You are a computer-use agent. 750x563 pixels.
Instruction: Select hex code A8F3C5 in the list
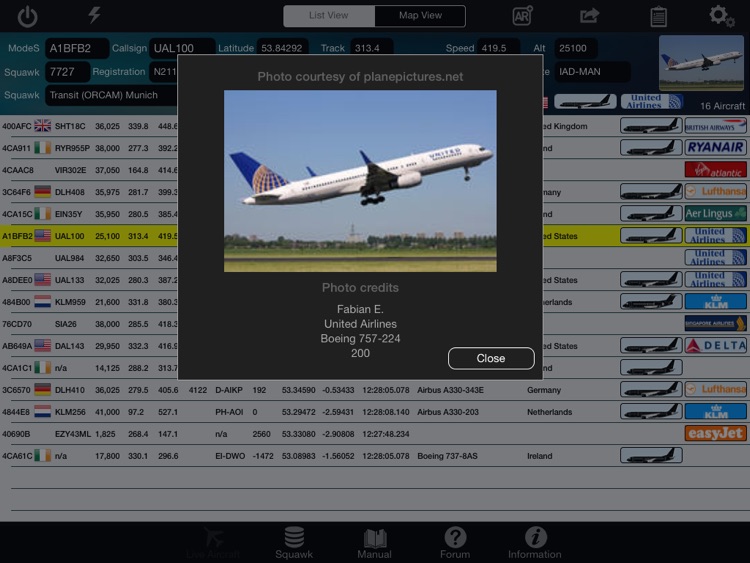pyautogui.click(x=17, y=258)
